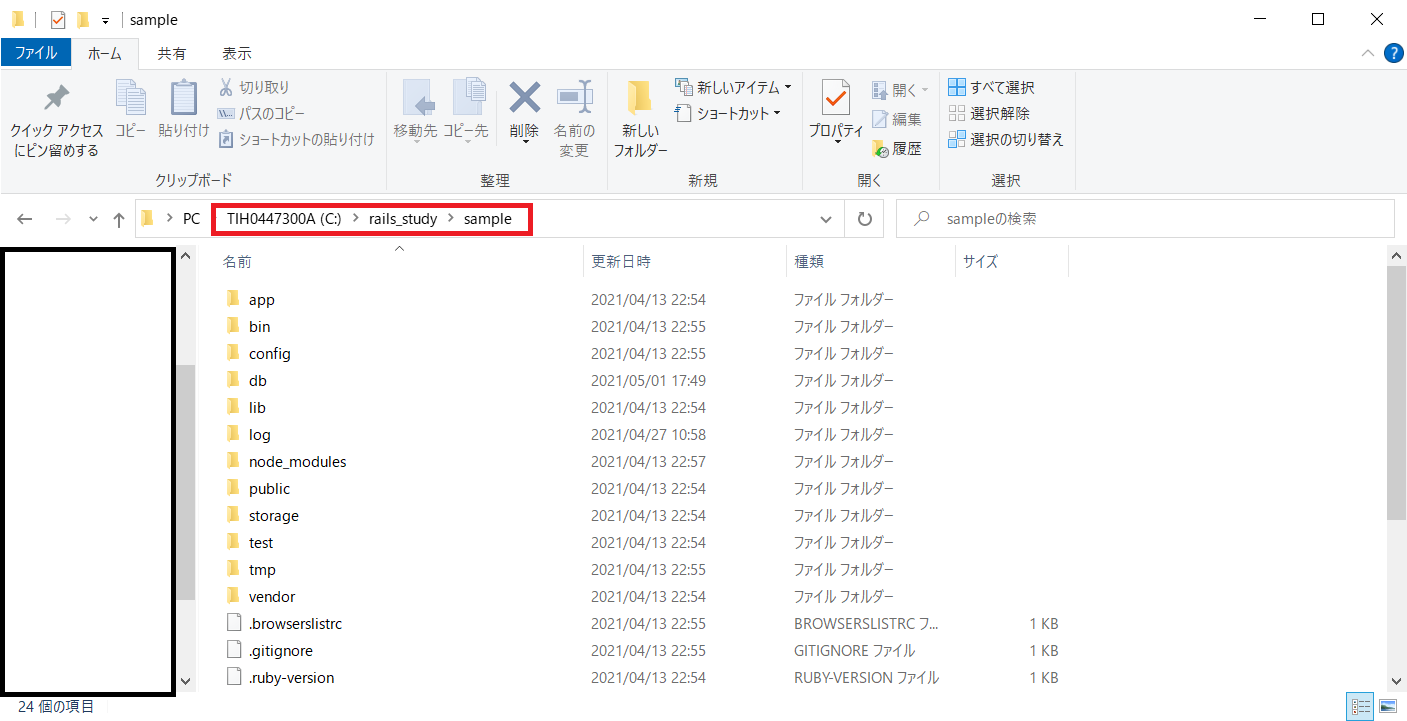1407x721 pixels.
Task: Switch to details view icon
Action: 1360,707
